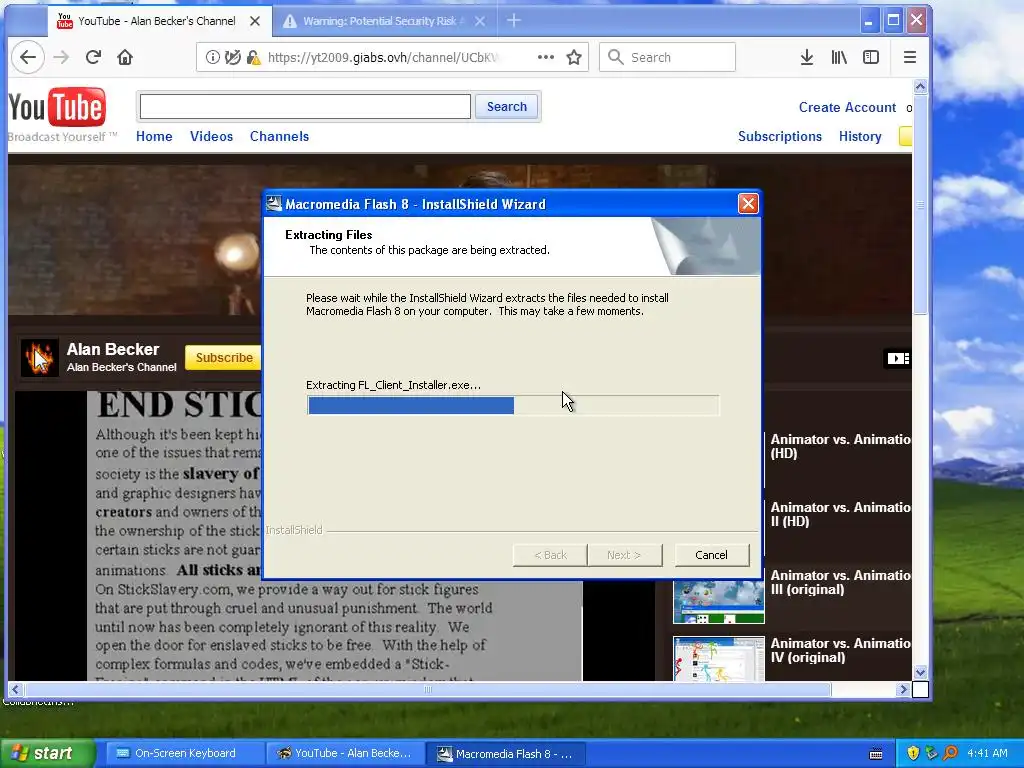This screenshot has width=1024, height=768.
Task: Open the Firefox home page icon
Action: [125, 57]
